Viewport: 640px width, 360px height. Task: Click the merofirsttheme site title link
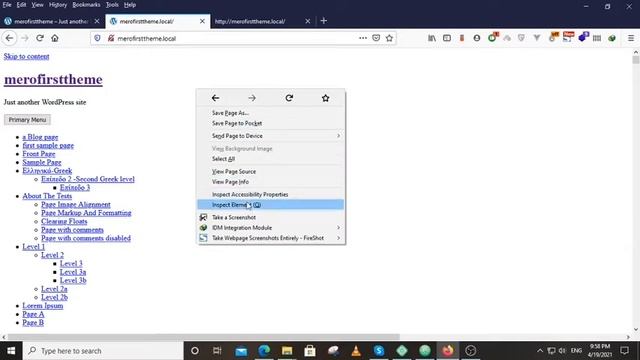click(53, 79)
